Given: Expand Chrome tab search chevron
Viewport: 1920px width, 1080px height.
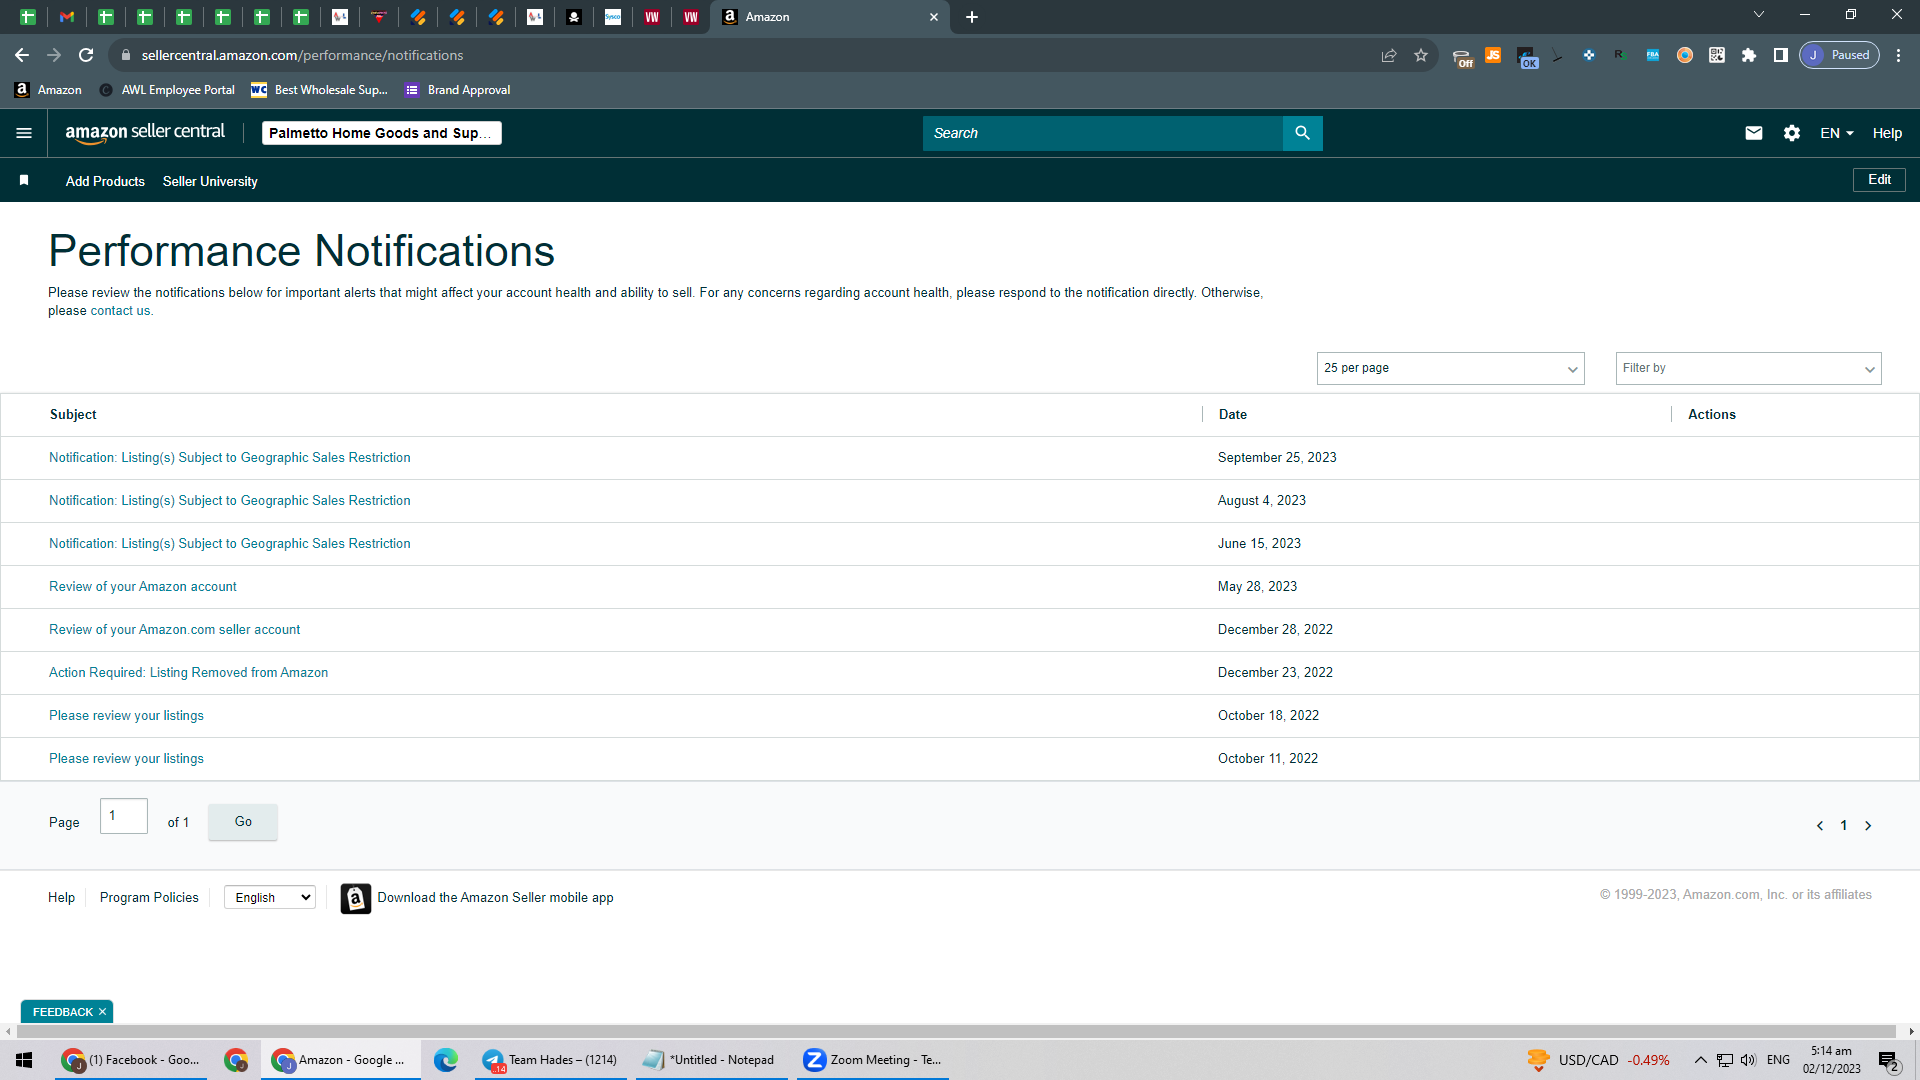Looking at the screenshot, I should [x=1758, y=15].
